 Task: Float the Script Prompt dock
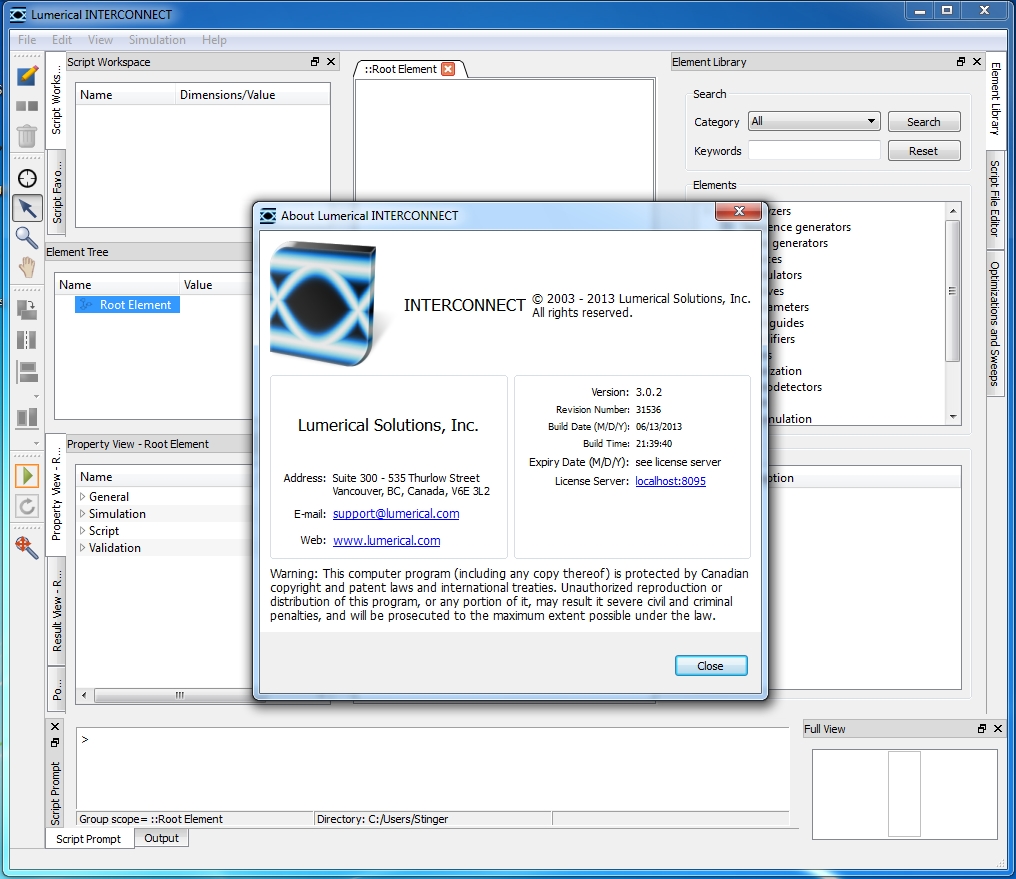55,742
